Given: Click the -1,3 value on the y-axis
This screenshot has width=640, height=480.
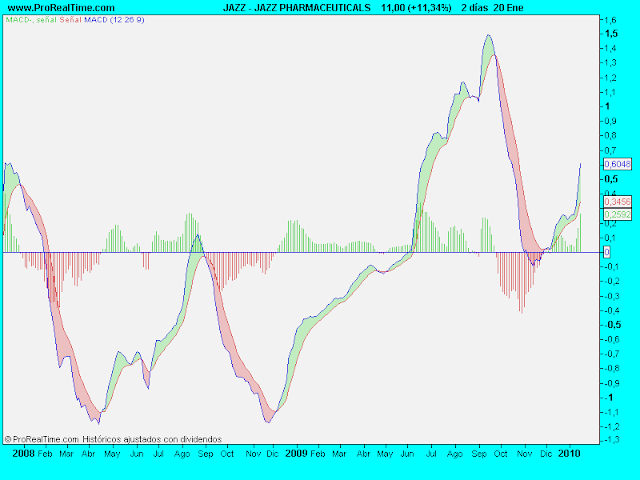Looking at the screenshot, I should click(611, 440).
